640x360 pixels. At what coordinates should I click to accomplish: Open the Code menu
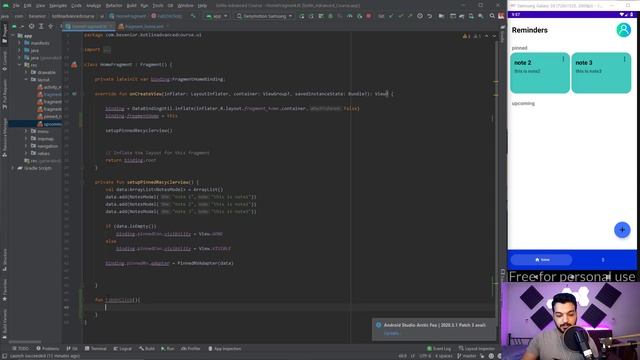[76, 6]
